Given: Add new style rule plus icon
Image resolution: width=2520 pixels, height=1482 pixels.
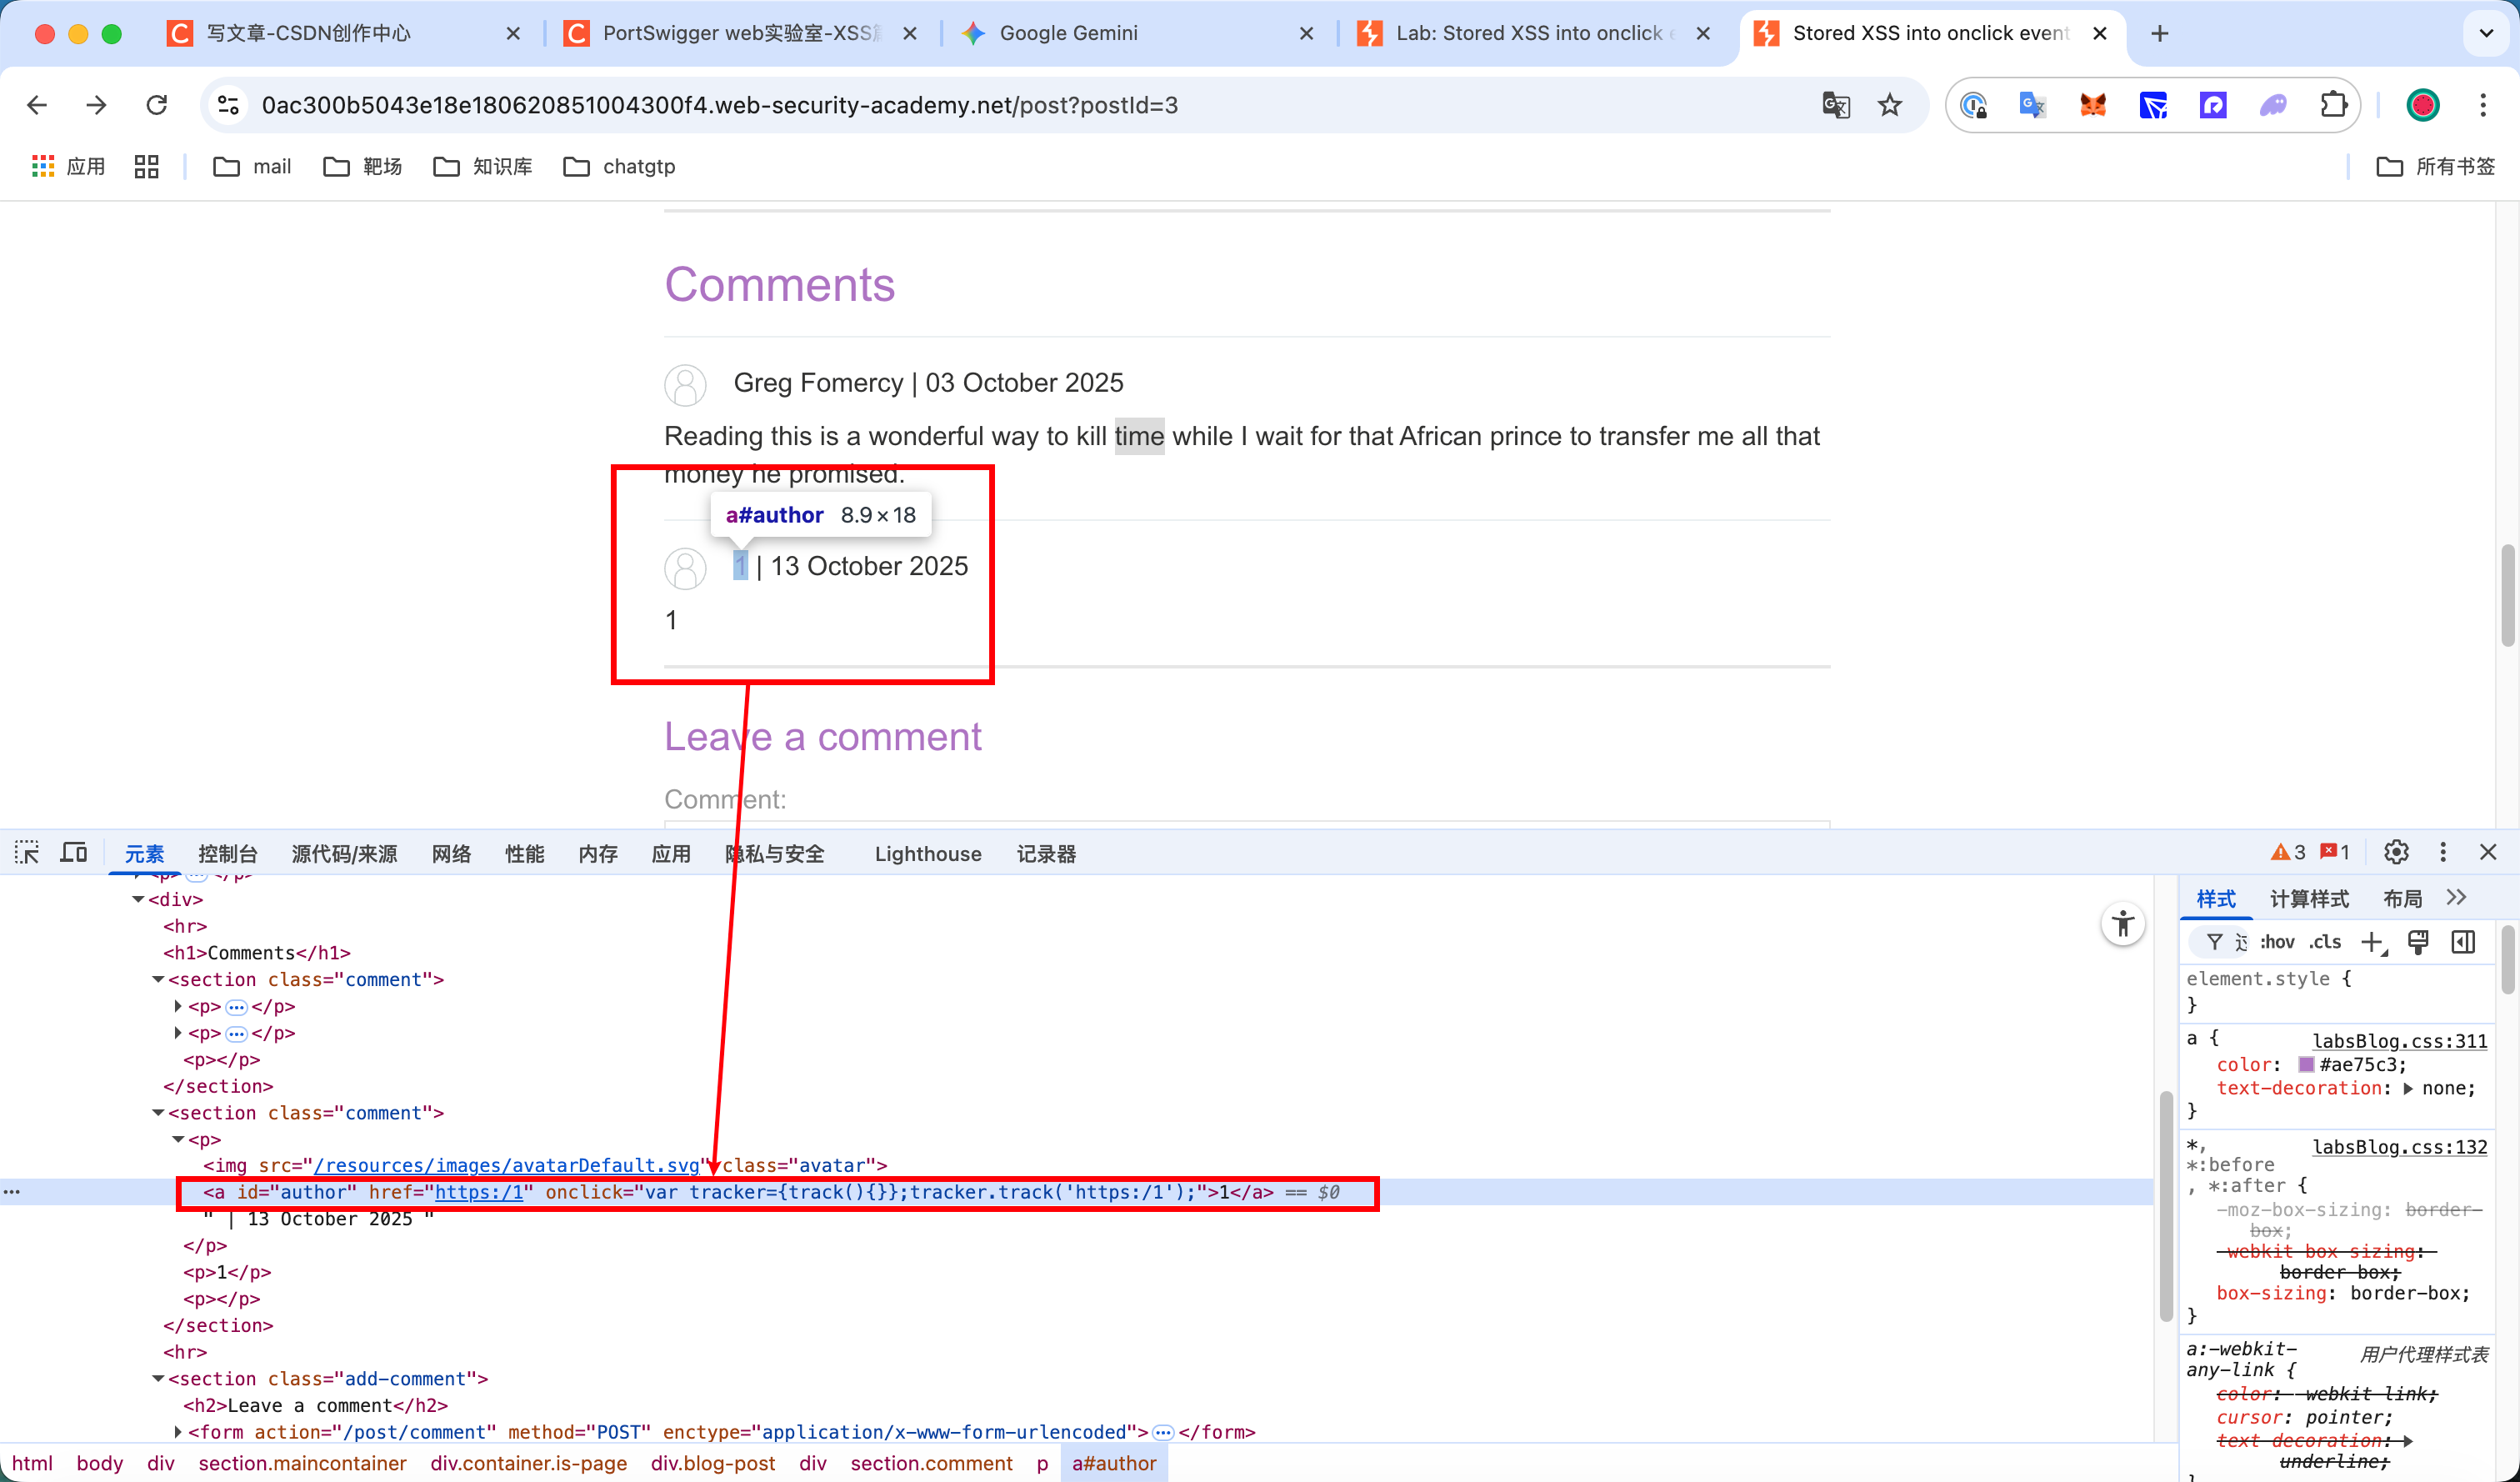Looking at the screenshot, I should pos(2371,942).
